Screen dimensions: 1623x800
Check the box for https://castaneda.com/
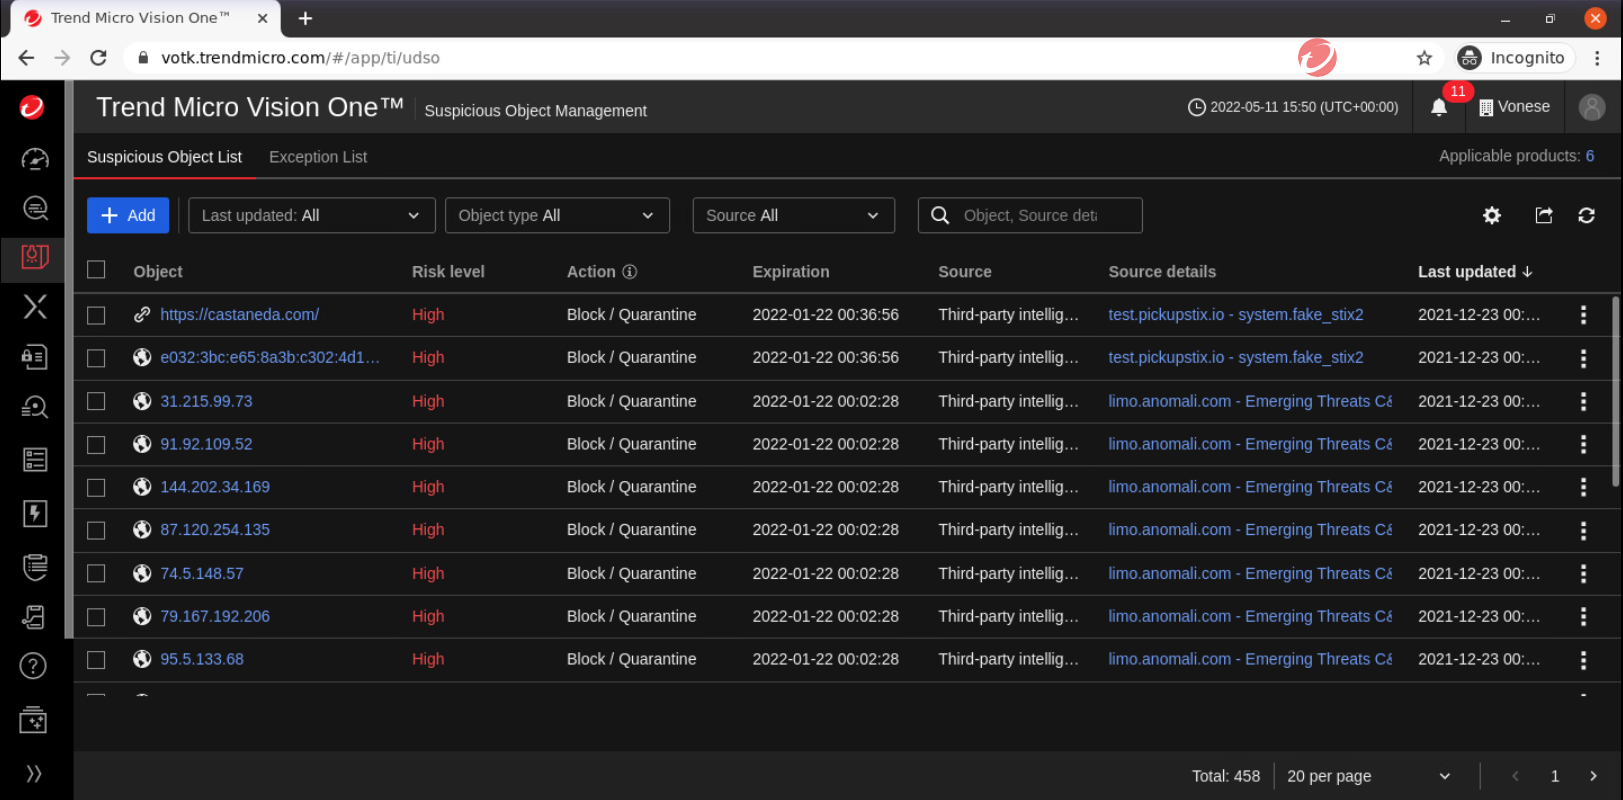click(96, 315)
